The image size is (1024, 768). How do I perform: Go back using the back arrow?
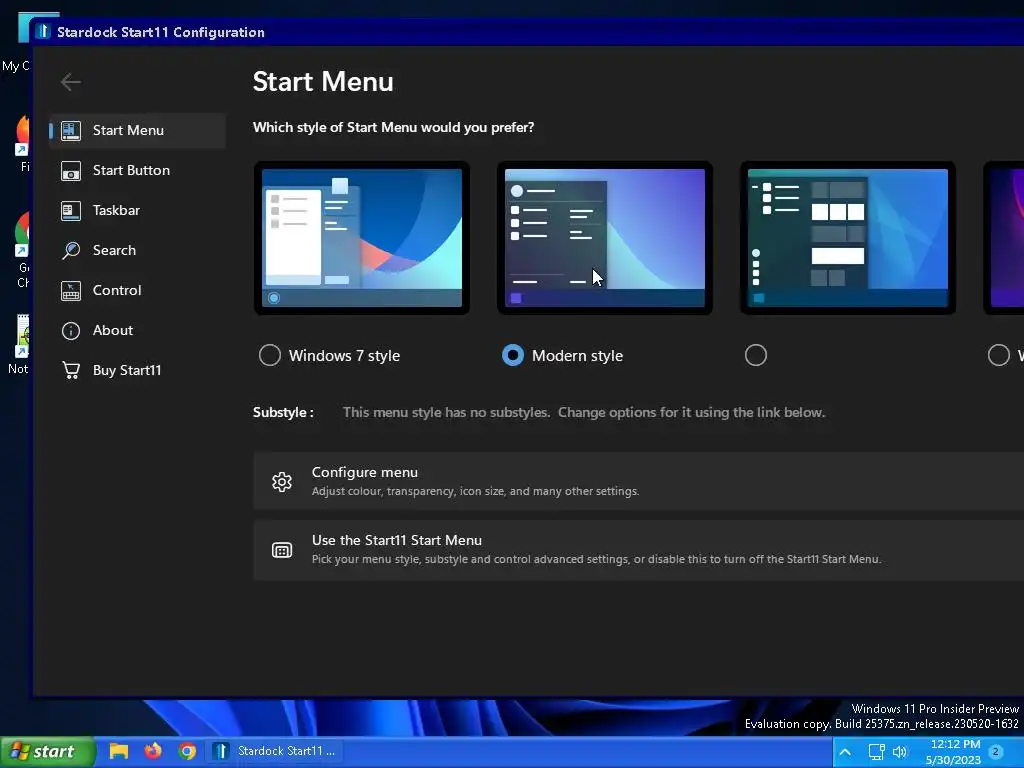point(71,82)
